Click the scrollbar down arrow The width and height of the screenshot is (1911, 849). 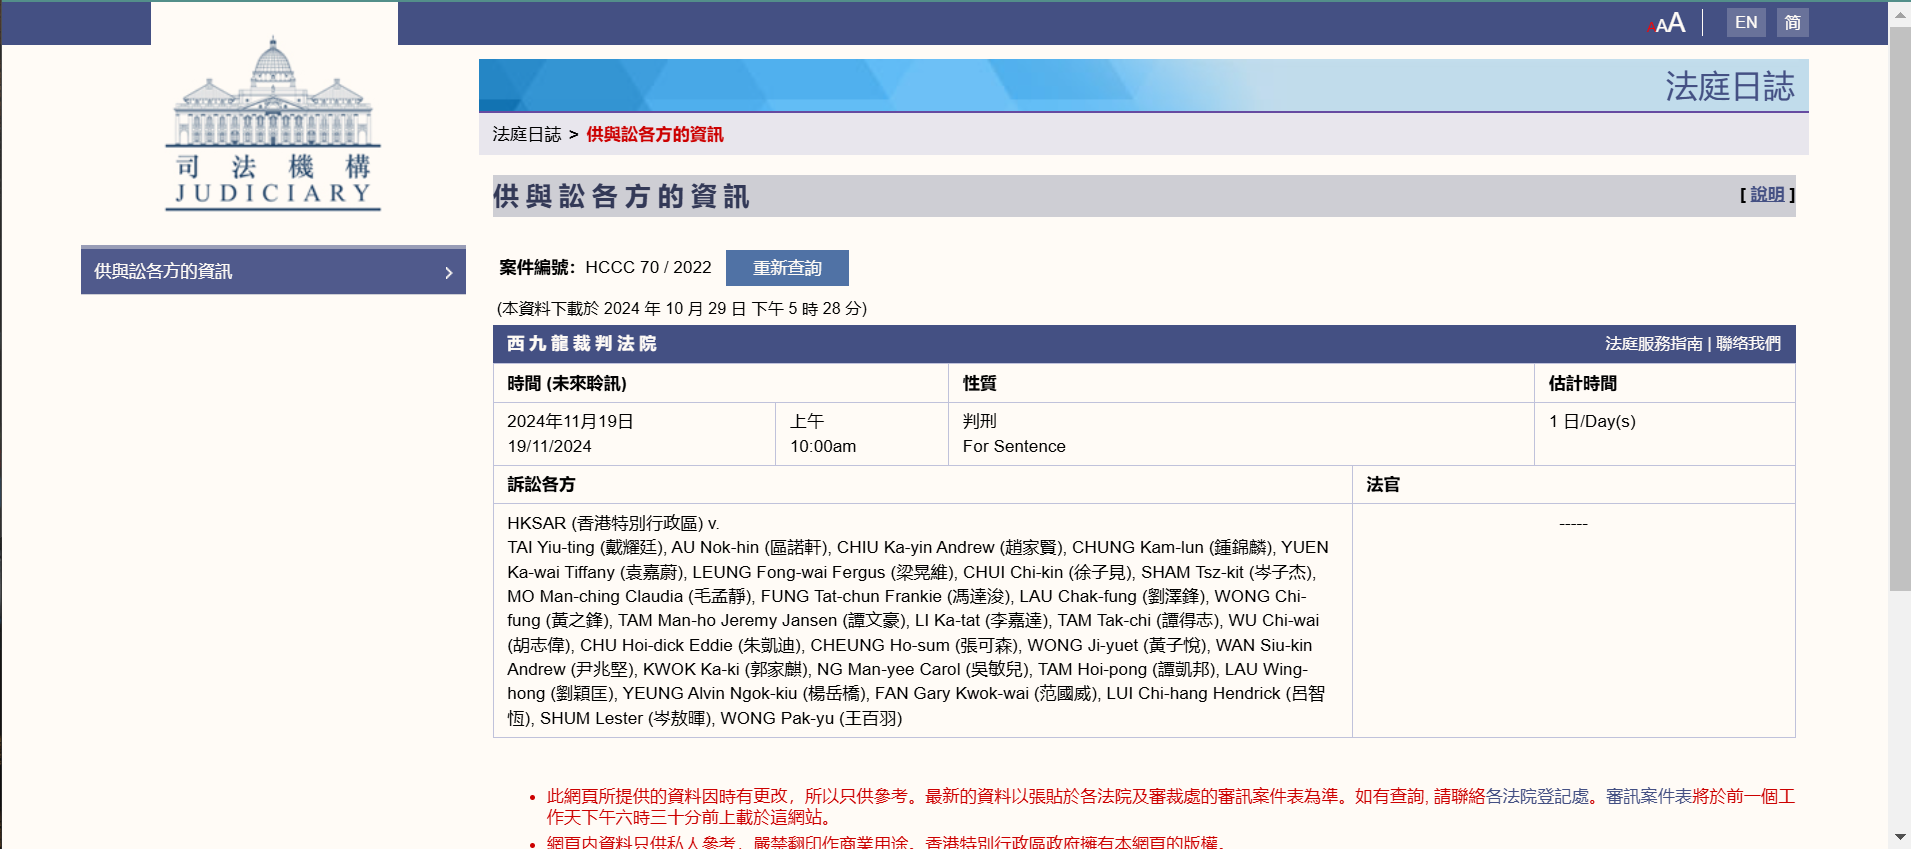(x=1899, y=836)
